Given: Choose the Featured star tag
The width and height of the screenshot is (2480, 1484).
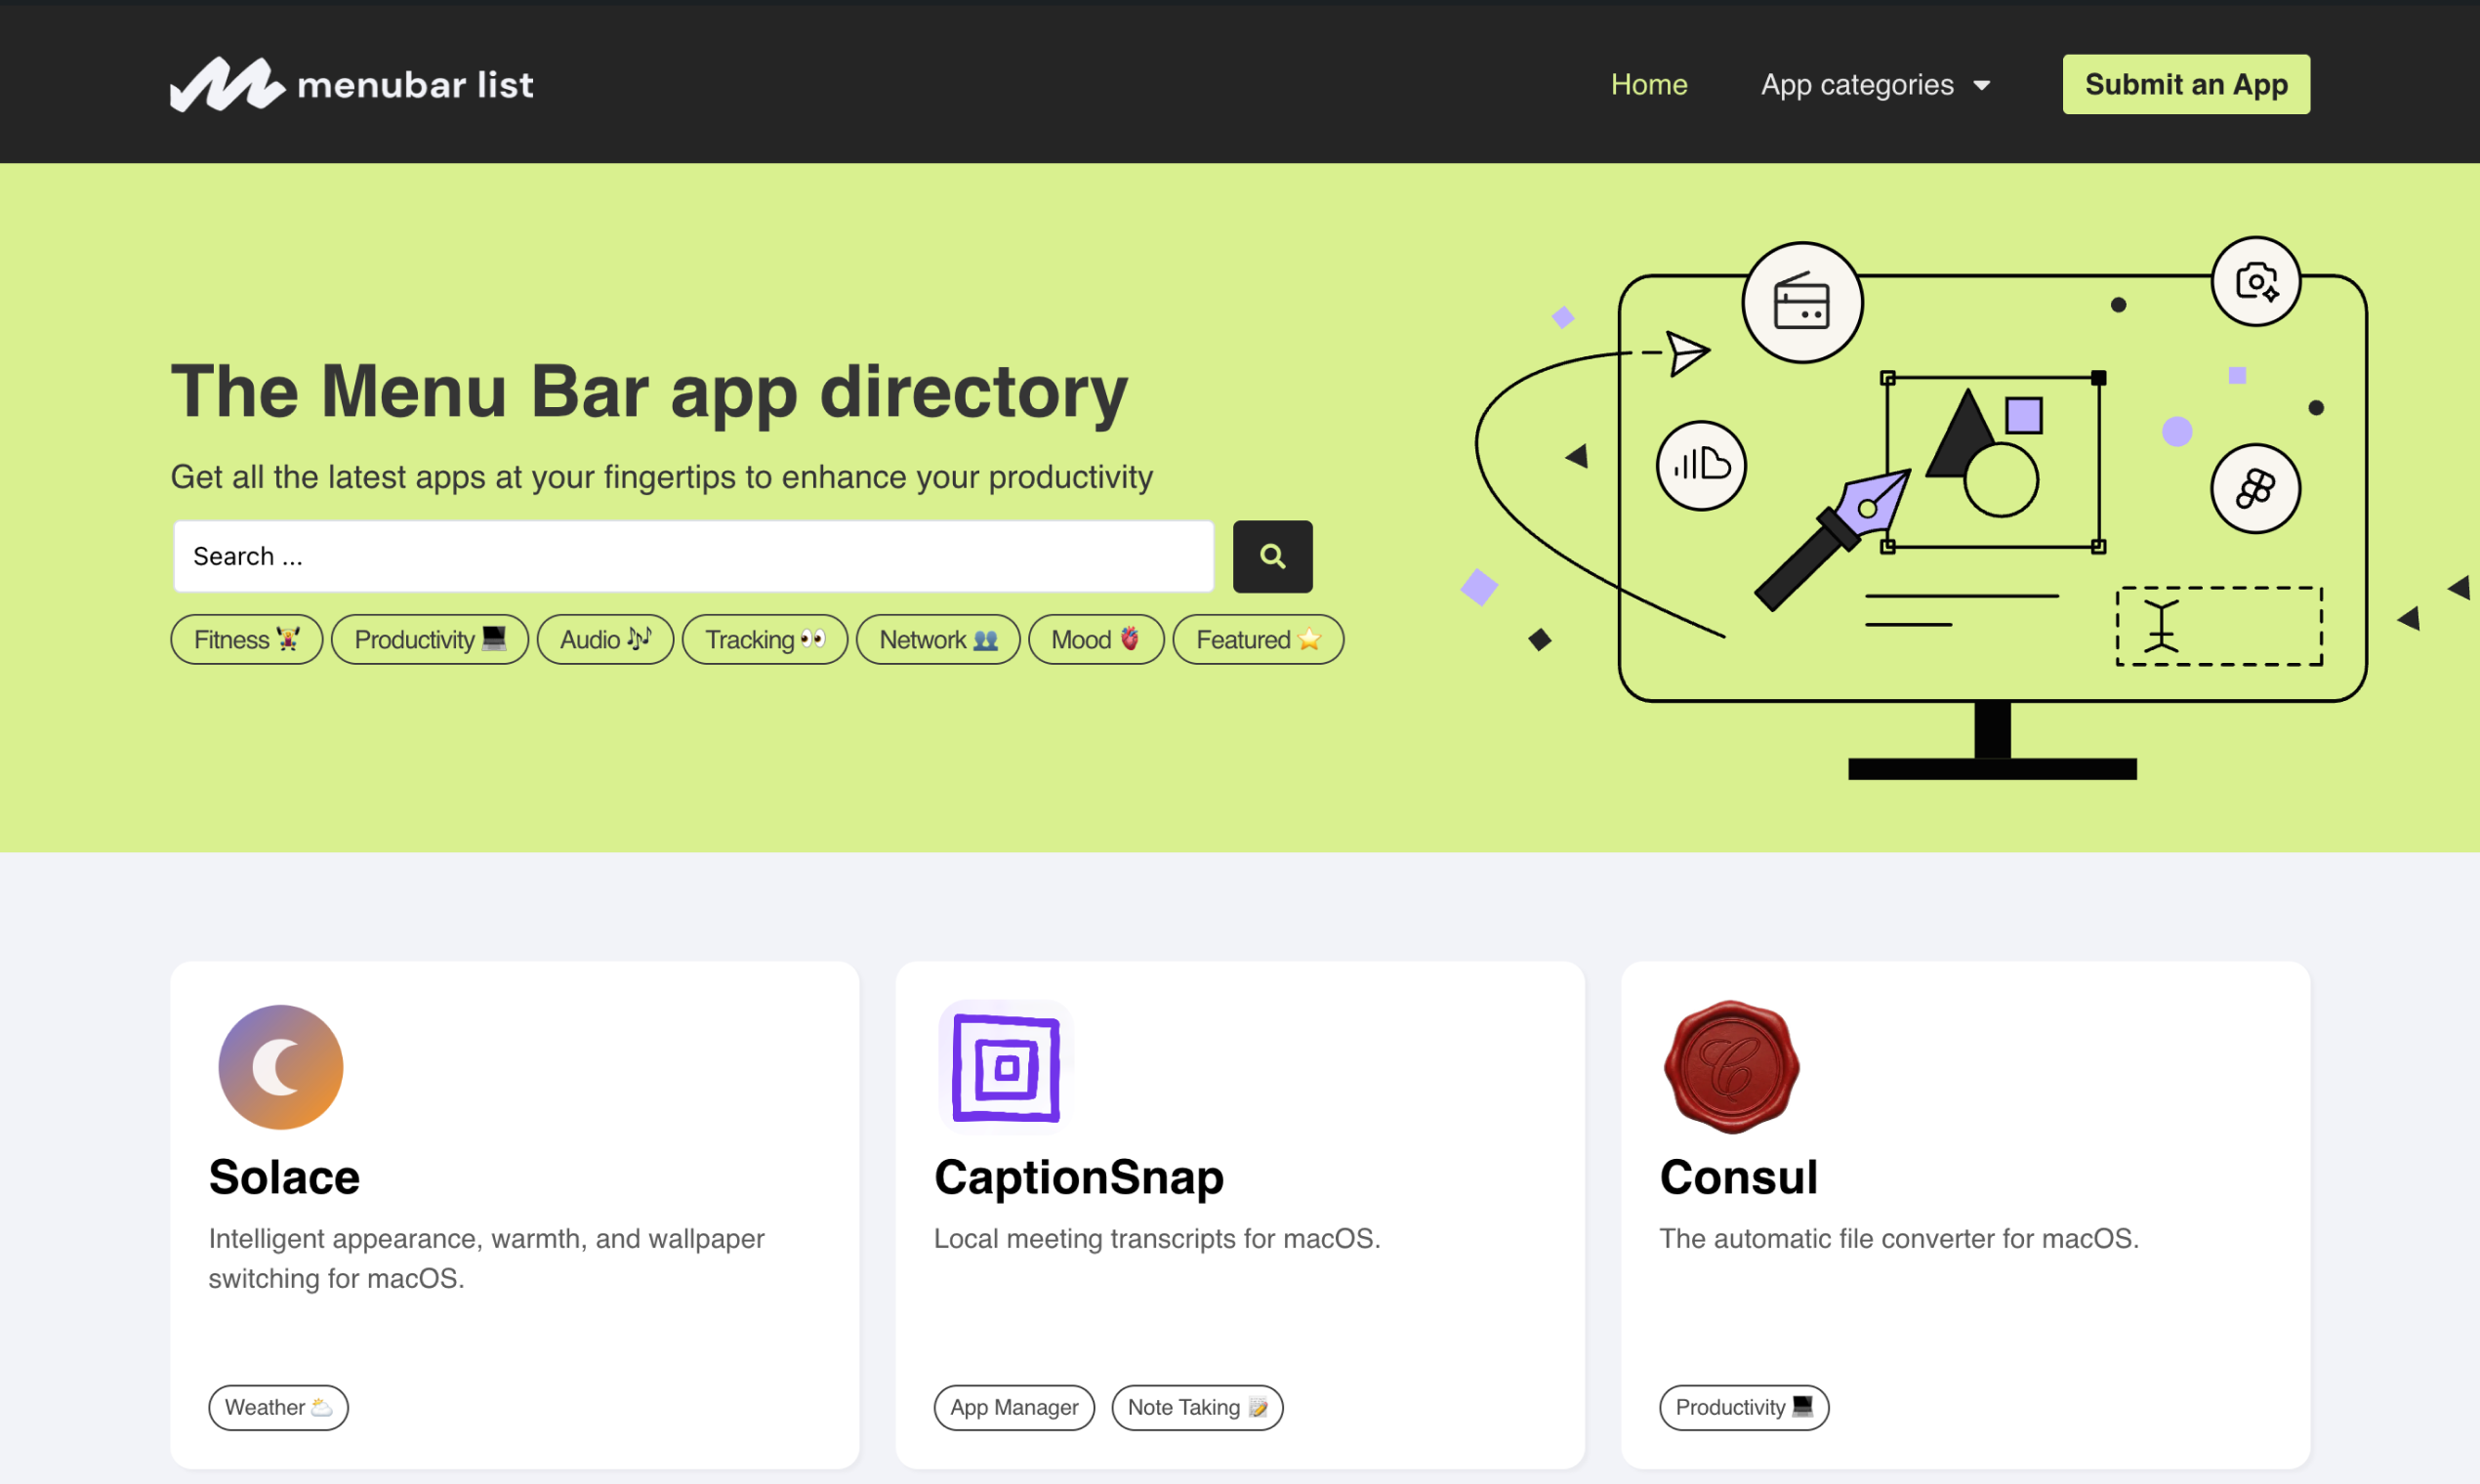Looking at the screenshot, I should tap(1258, 640).
